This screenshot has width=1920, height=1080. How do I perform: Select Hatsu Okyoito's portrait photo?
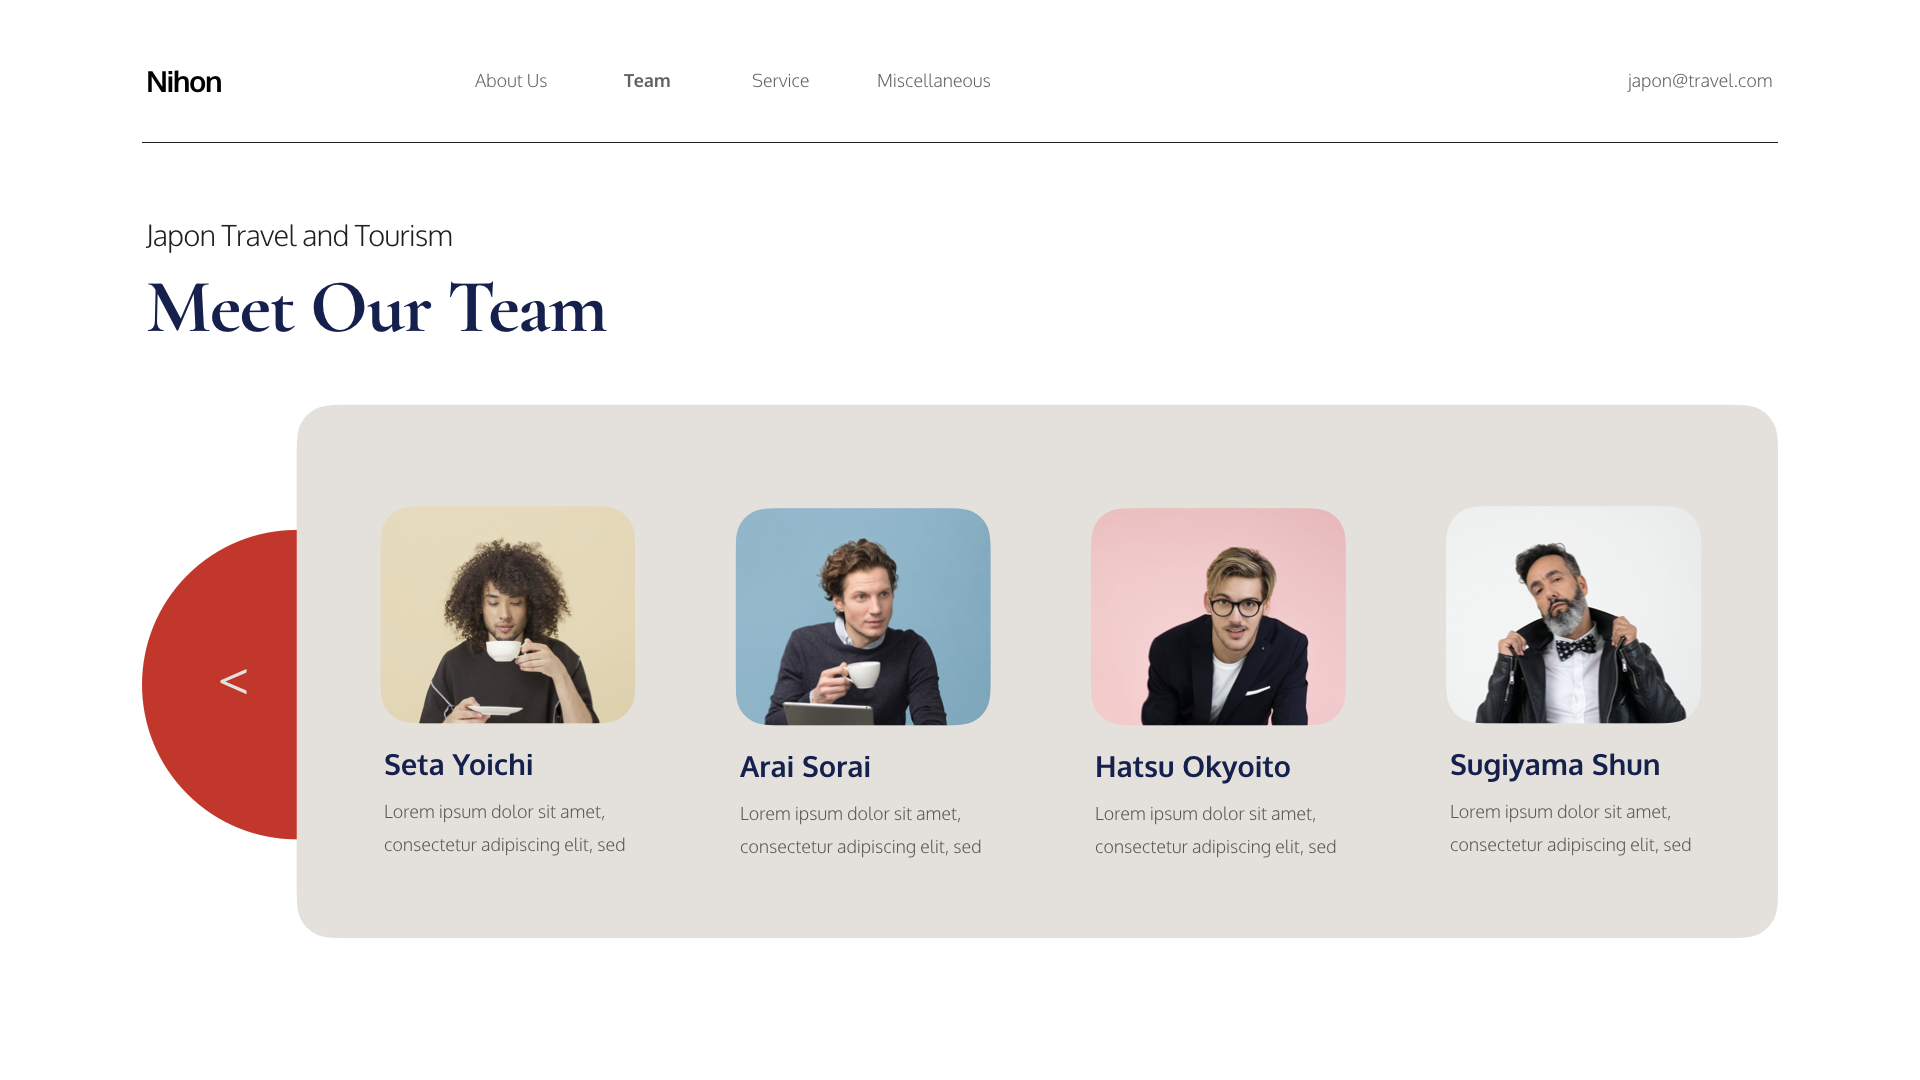(x=1218, y=616)
